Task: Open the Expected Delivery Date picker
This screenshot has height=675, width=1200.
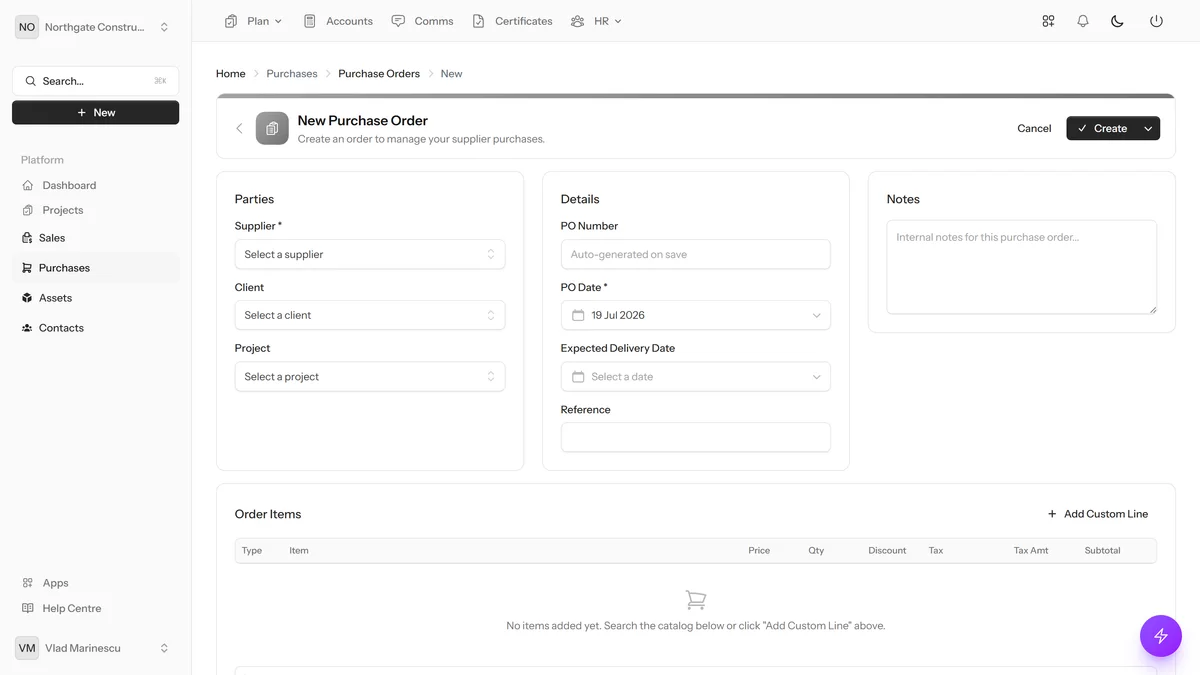Action: pos(696,377)
